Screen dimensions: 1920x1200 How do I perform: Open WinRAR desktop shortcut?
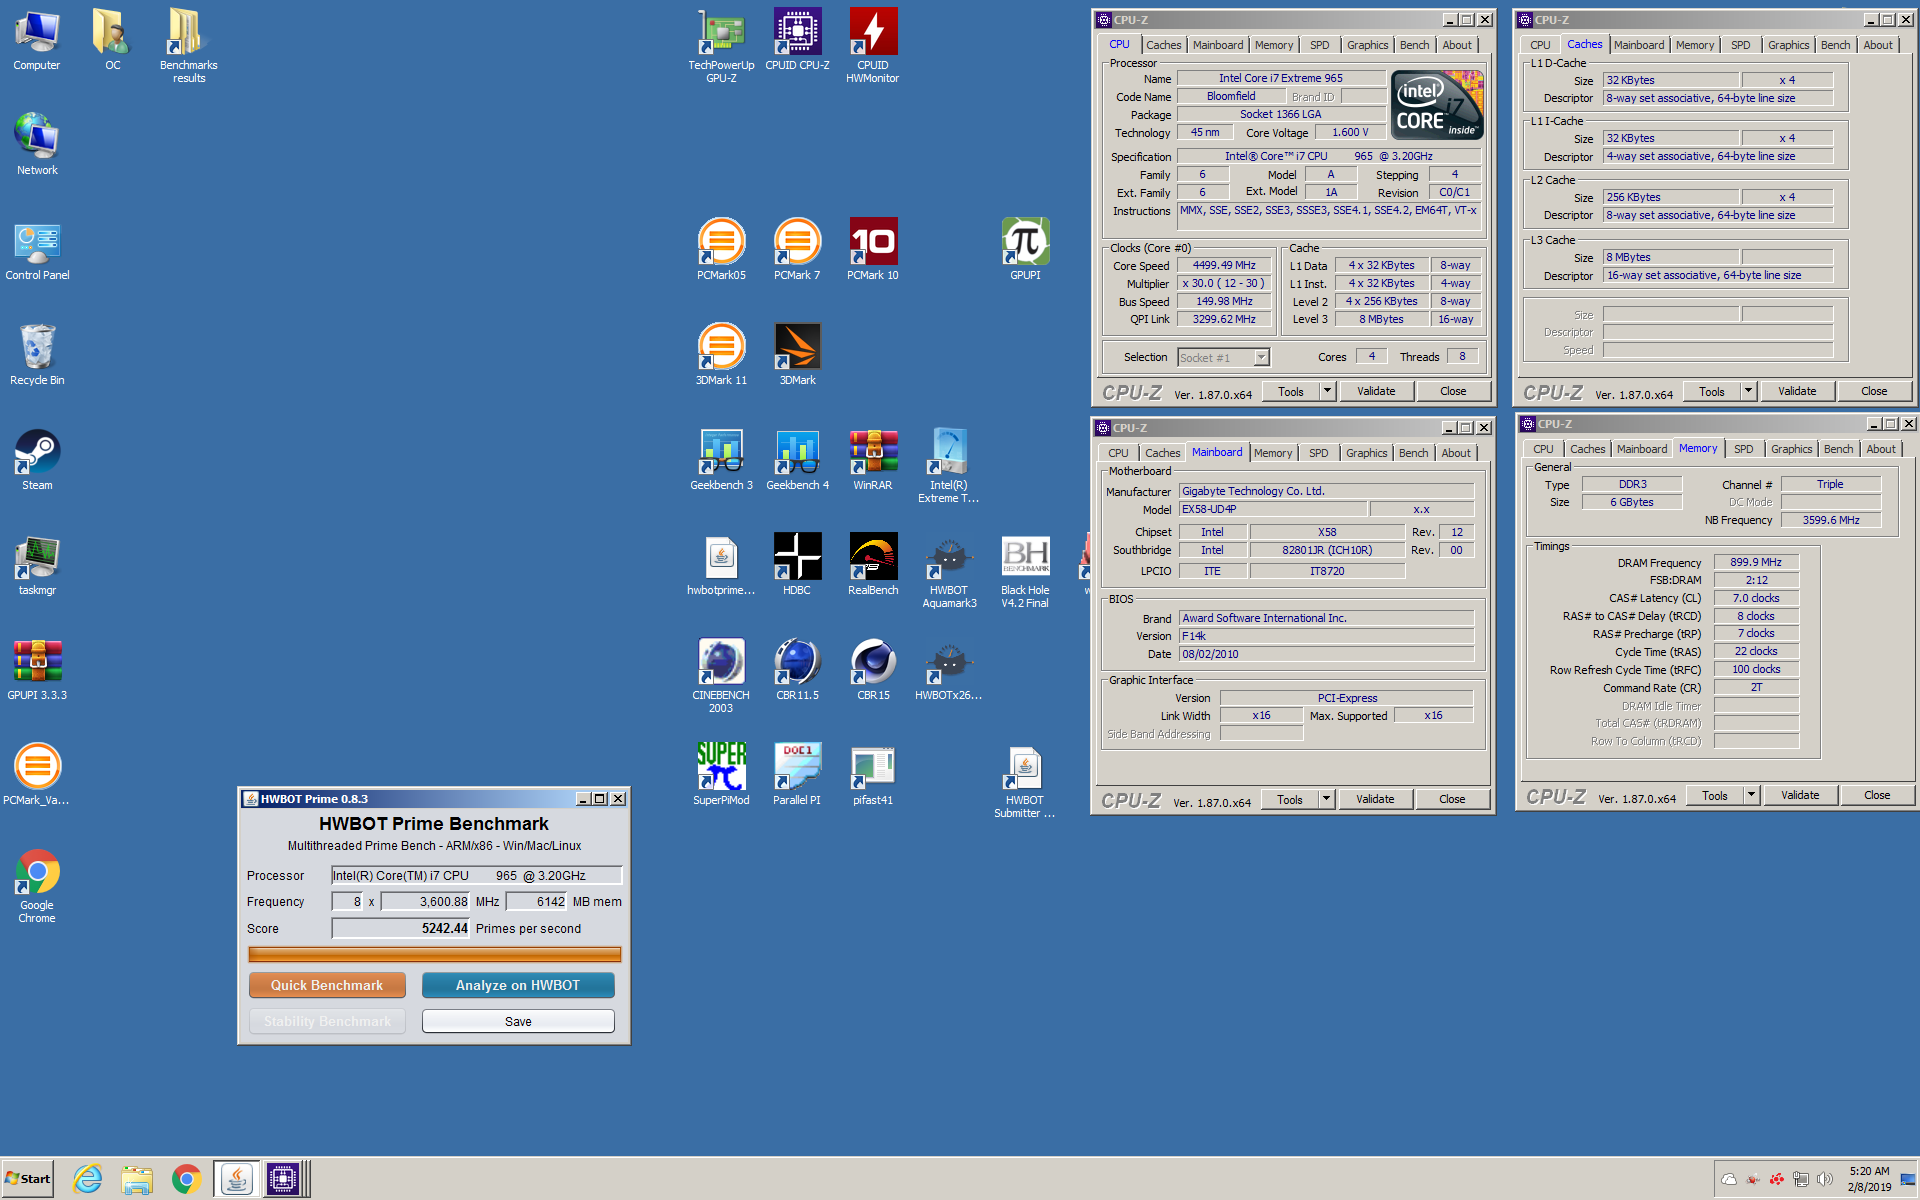click(872, 460)
